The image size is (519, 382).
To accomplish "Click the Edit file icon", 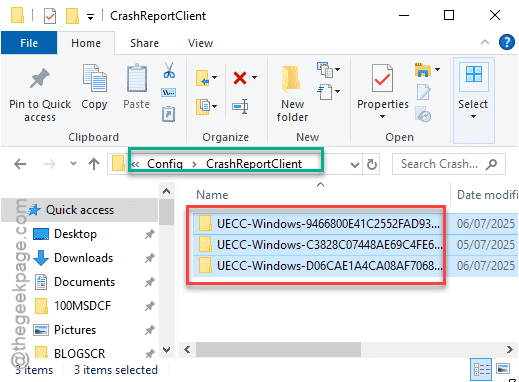I will point(423,92).
